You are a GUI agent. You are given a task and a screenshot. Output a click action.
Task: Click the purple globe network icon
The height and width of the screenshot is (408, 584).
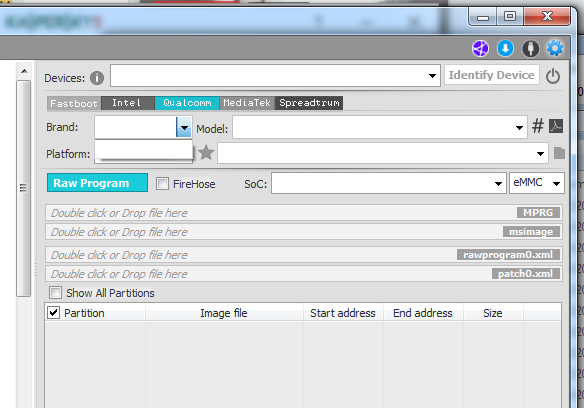(480, 48)
